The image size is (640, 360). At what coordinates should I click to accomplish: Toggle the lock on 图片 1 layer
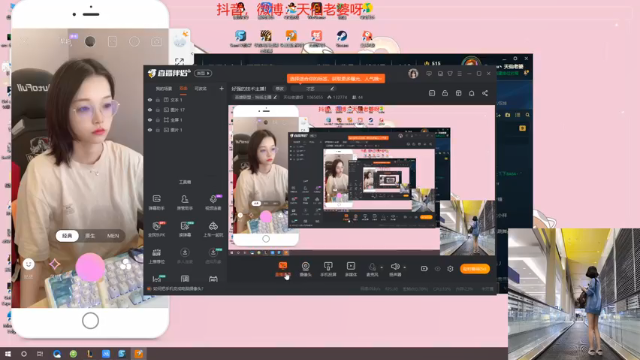point(158,130)
